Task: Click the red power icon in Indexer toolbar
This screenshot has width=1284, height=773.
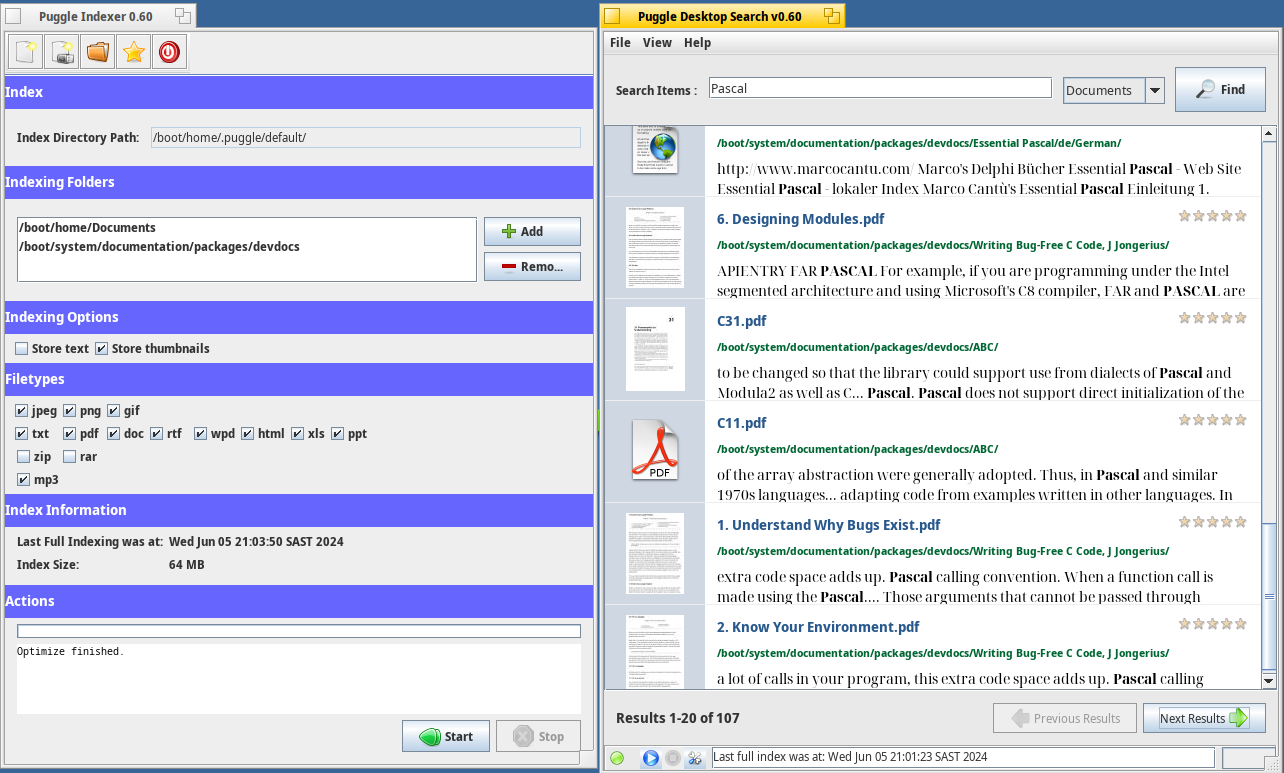Action: coord(169,52)
